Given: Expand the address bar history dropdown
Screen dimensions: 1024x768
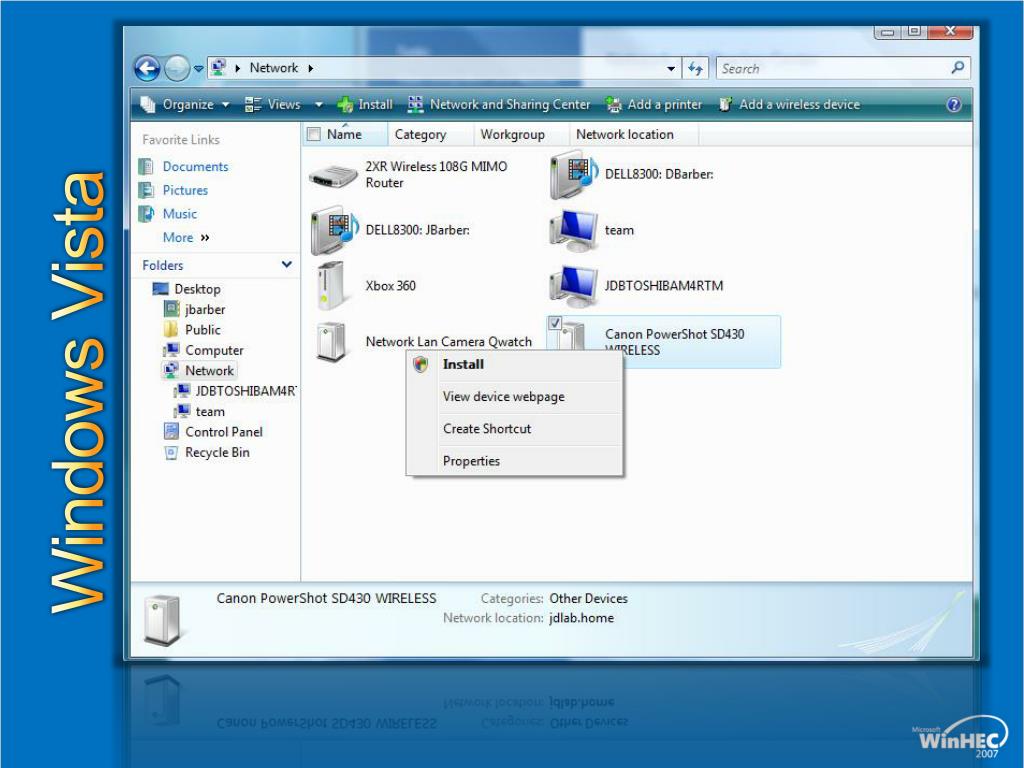Looking at the screenshot, I should 671,69.
